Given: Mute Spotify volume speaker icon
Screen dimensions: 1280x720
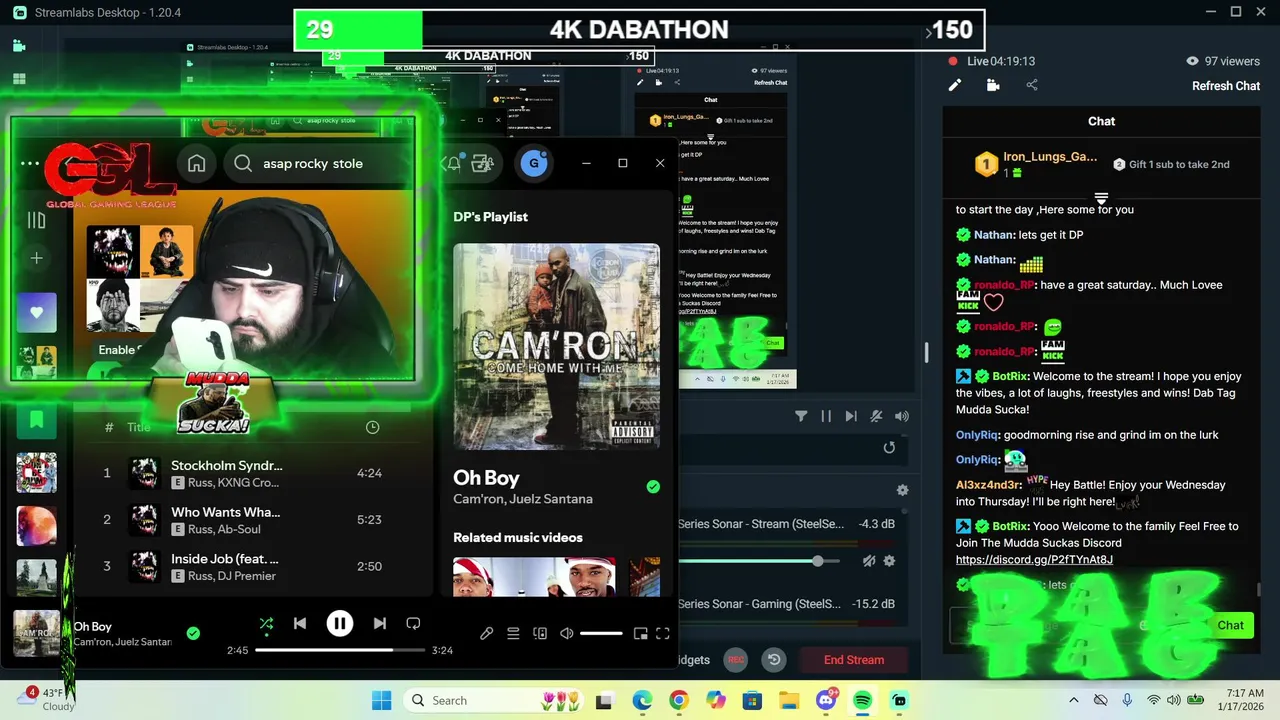Looking at the screenshot, I should coord(567,633).
